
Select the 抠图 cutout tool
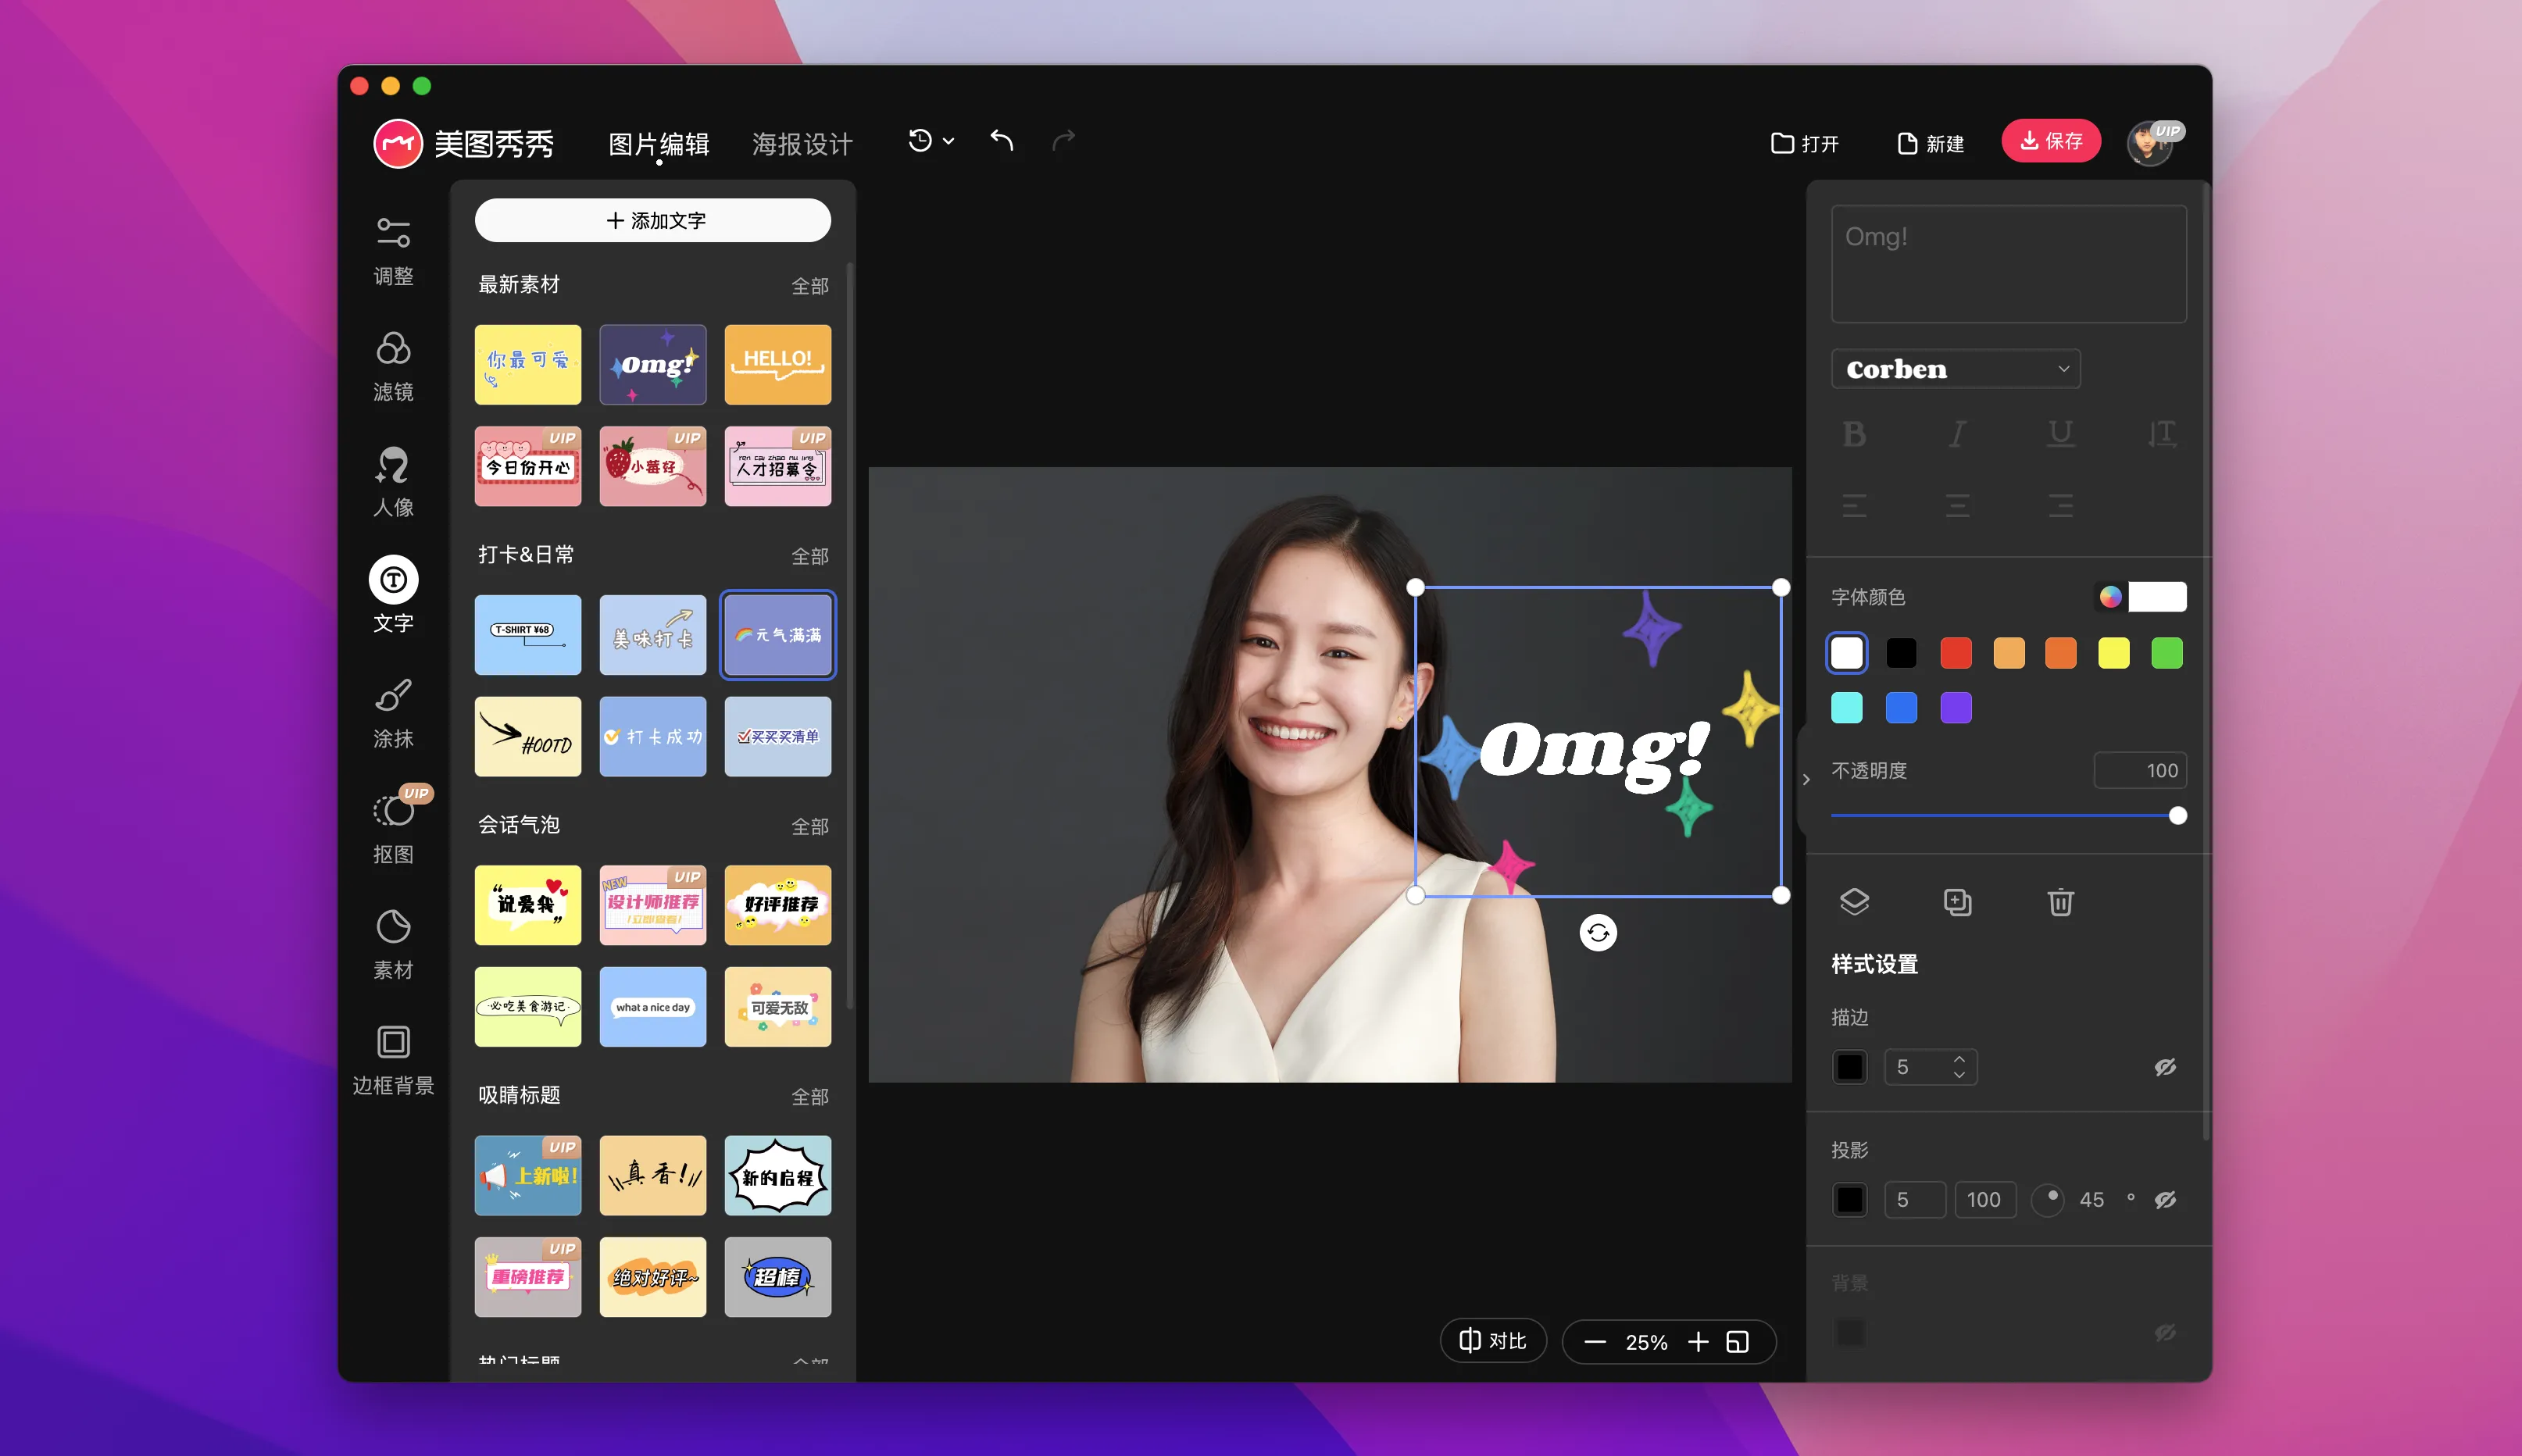click(393, 827)
